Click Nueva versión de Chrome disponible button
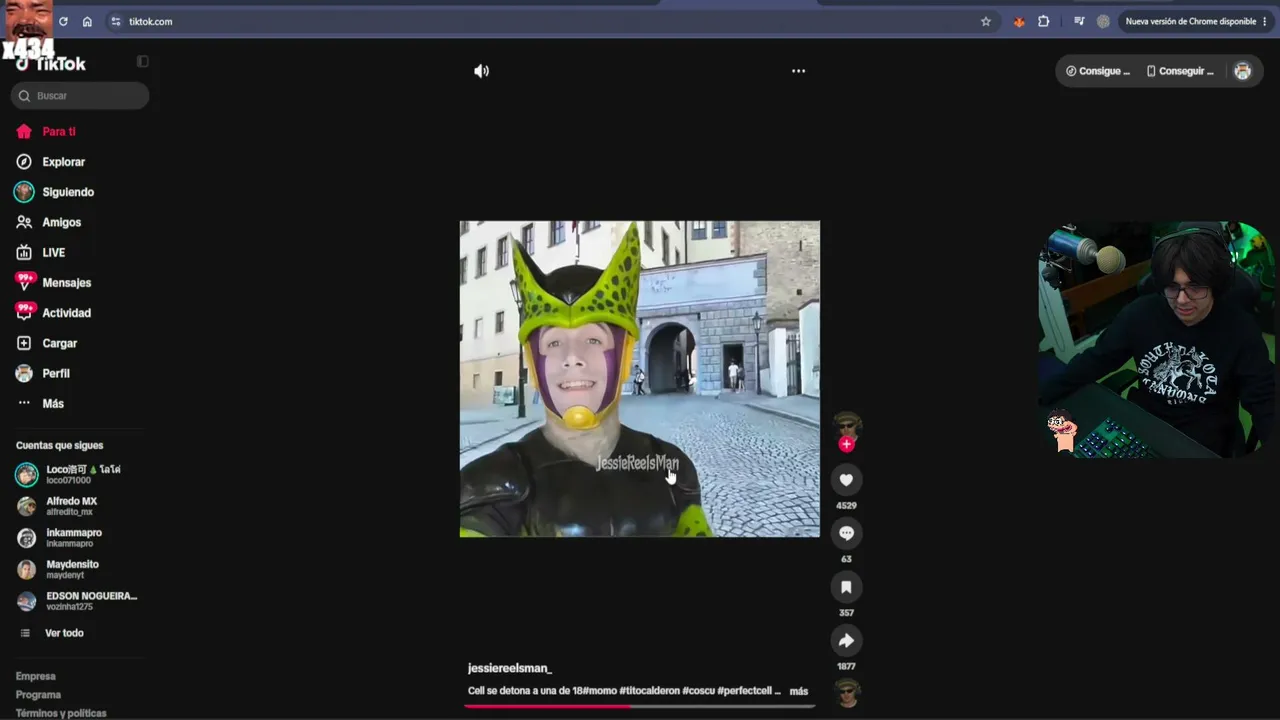The width and height of the screenshot is (1280, 720). click(1190, 21)
